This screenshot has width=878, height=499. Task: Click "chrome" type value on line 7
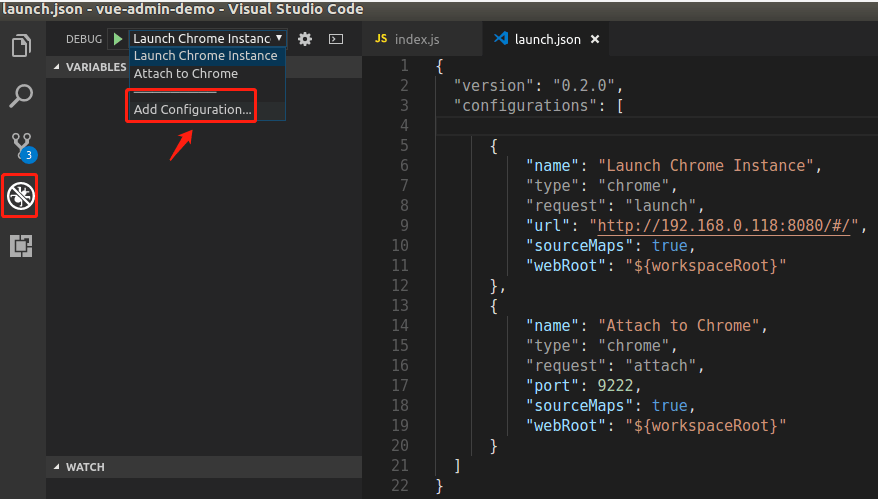[633, 186]
